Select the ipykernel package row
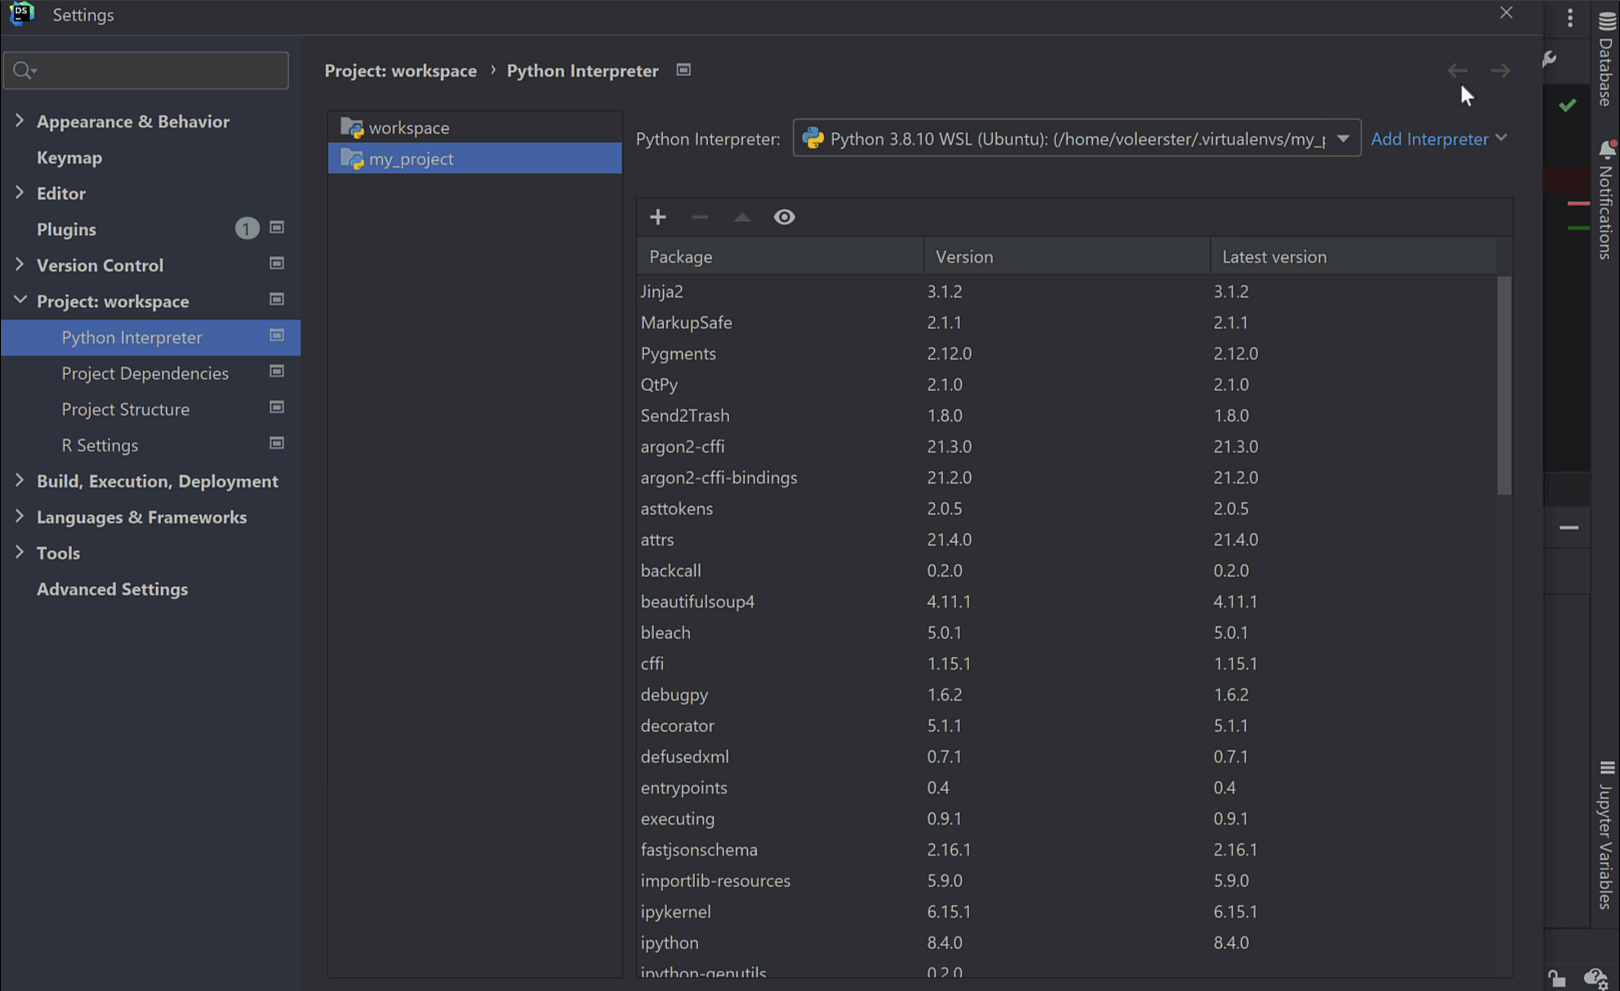Image resolution: width=1620 pixels, height=991 pixels. (1067, 911)
